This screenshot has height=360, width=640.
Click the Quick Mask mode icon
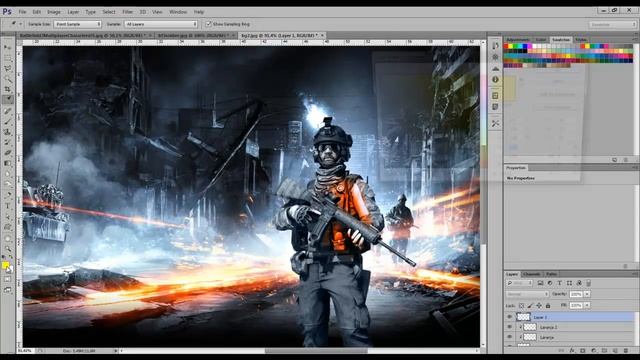tap(7, 279)
